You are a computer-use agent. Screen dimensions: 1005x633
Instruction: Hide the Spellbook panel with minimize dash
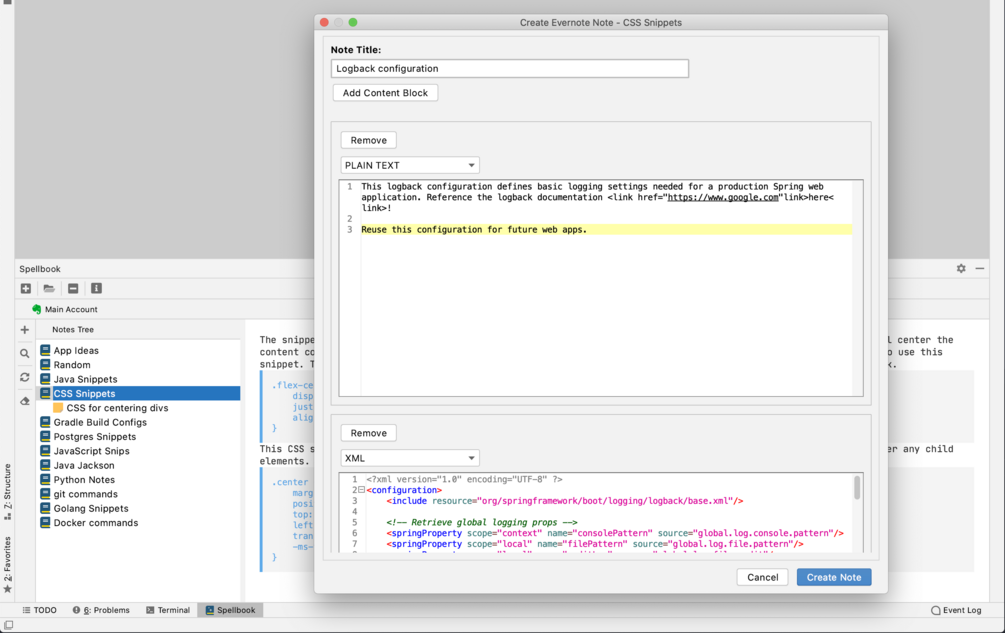[979, 268]
